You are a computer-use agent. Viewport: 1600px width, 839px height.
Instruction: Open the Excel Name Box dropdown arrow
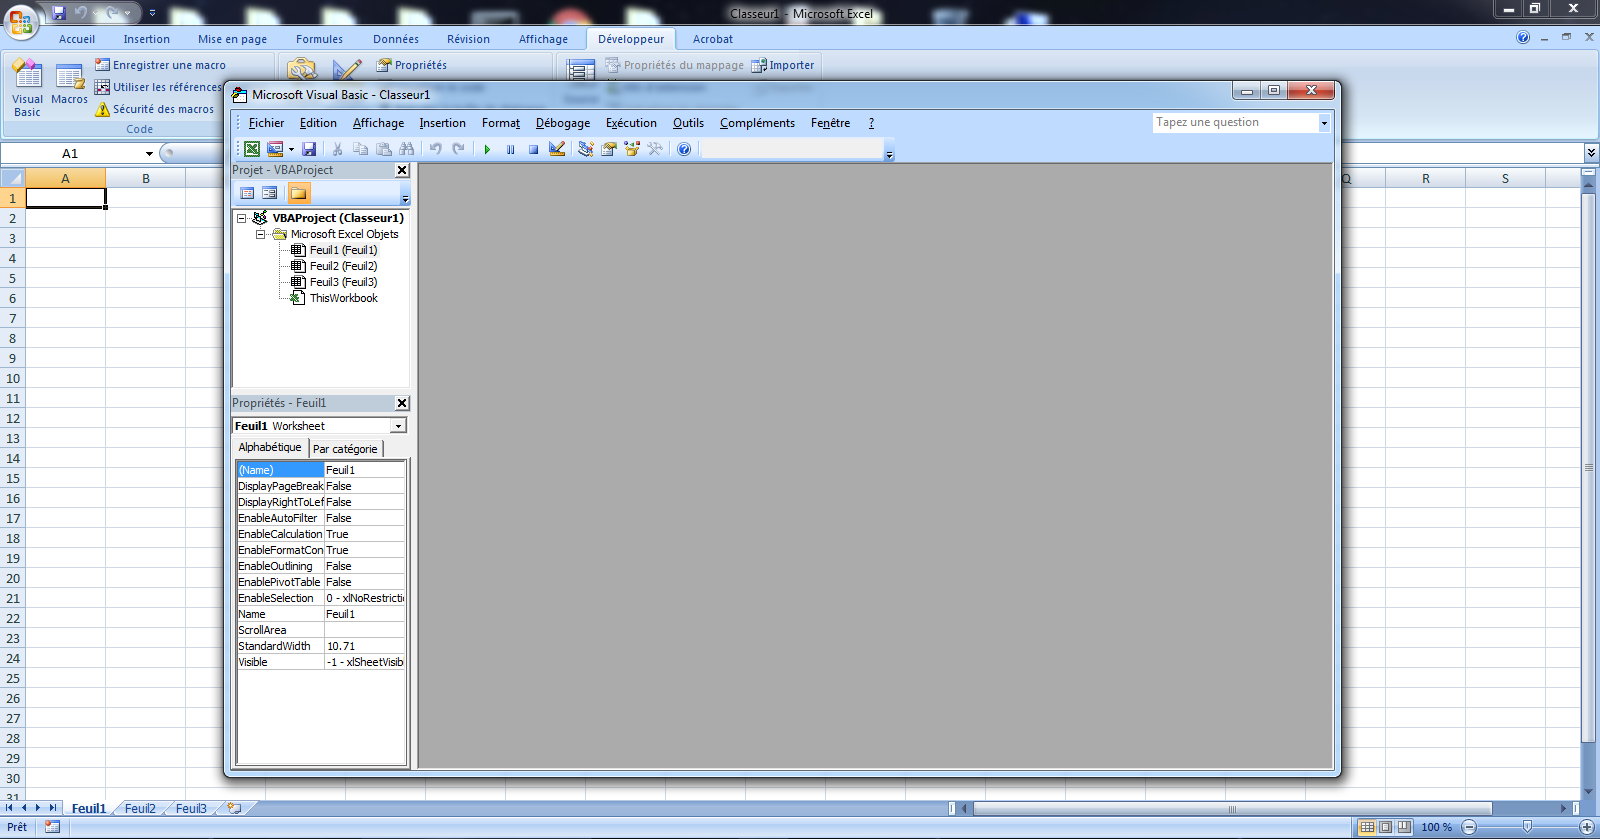pos(149,153)
